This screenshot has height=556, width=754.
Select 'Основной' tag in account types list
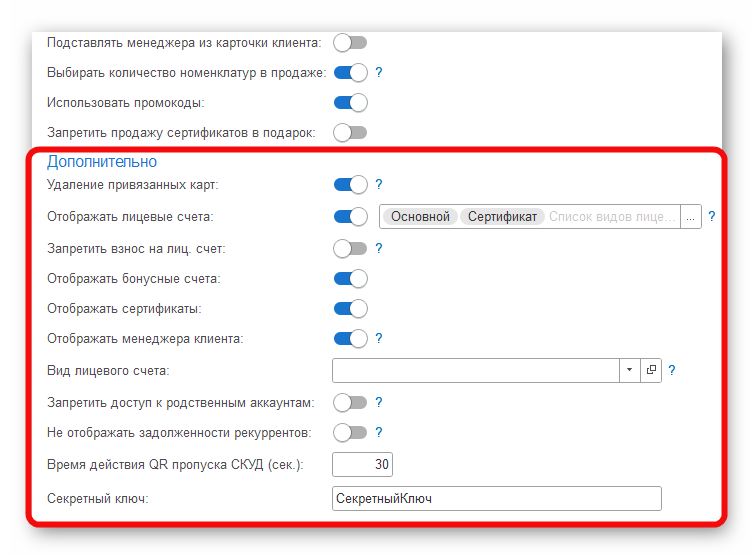click(x=420, y=217)
